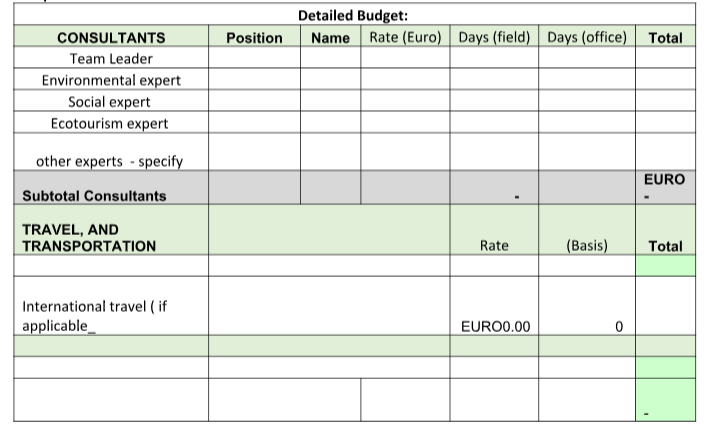Click the EURO subtotal total cell
The image size is (707, 433).
665,188
